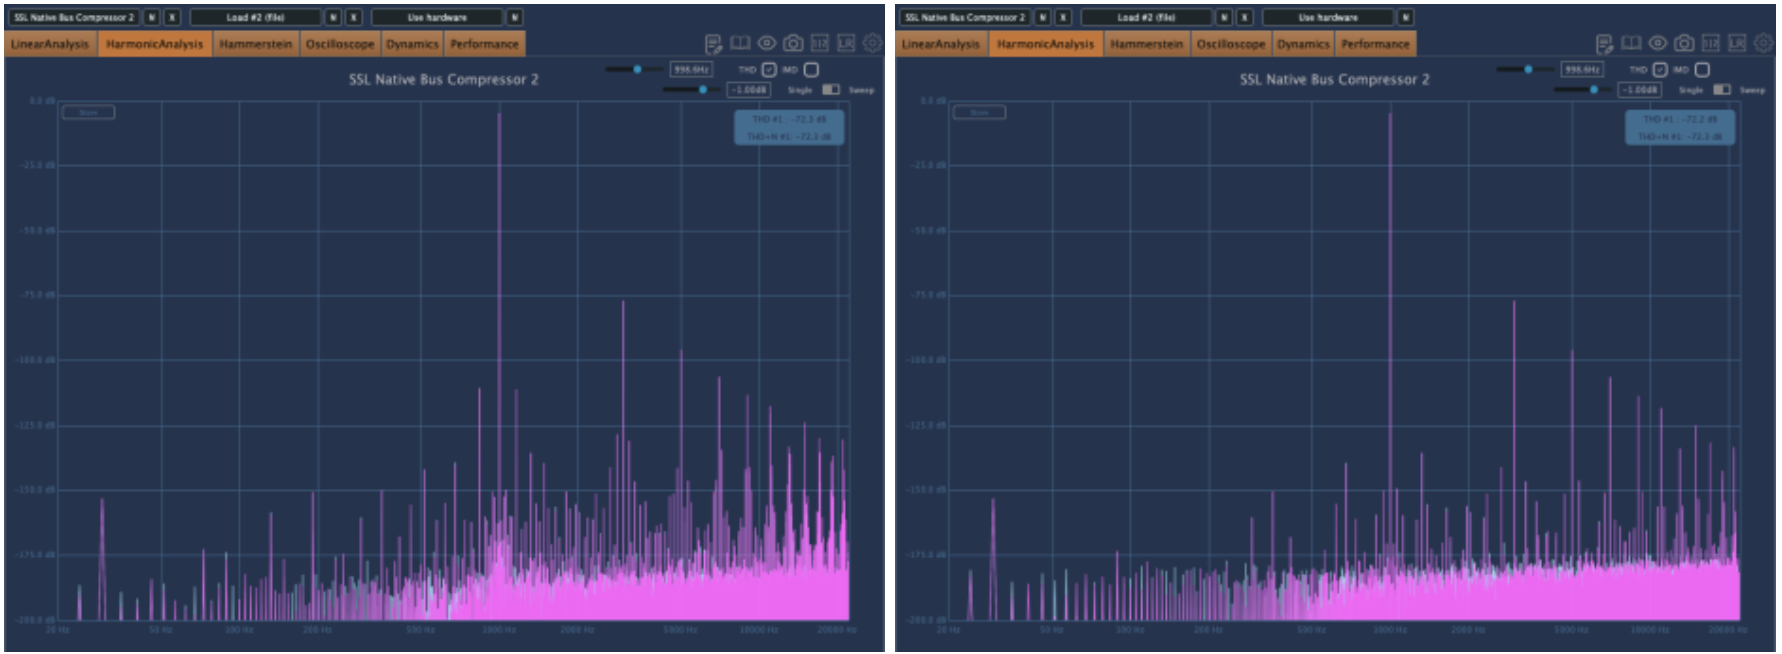This screenshot has height=654, width=1782.
Task: Open the notes editor icon in right window
Action: pos(1604,43)
